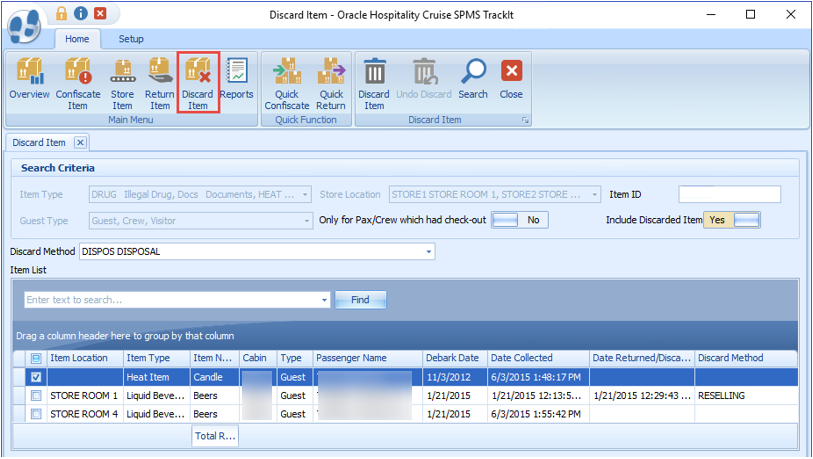Sort by Item Type column header
Viewport: 813px width, 459px height.
pos(157,358)
